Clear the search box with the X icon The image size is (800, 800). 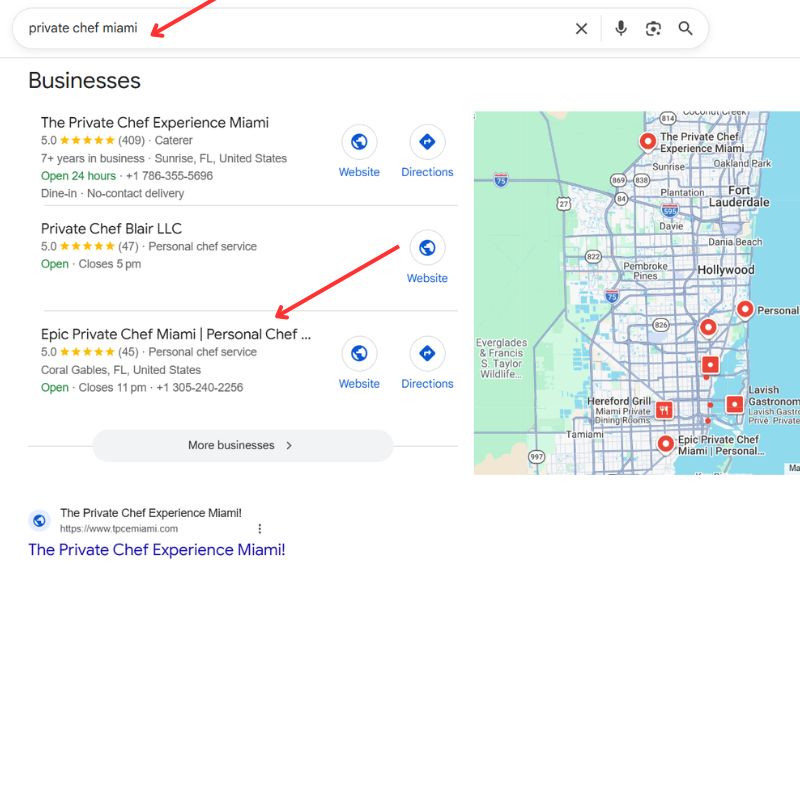[581, 29]
